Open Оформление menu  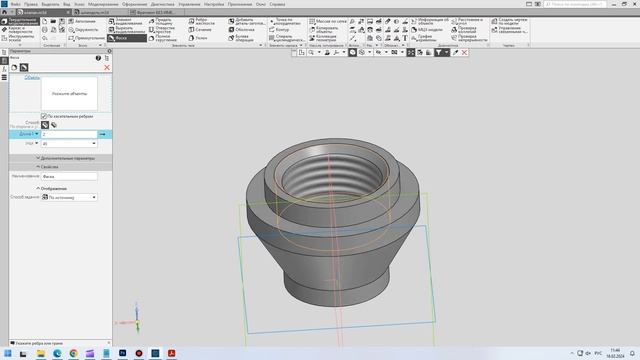click(x=134, y=4)
